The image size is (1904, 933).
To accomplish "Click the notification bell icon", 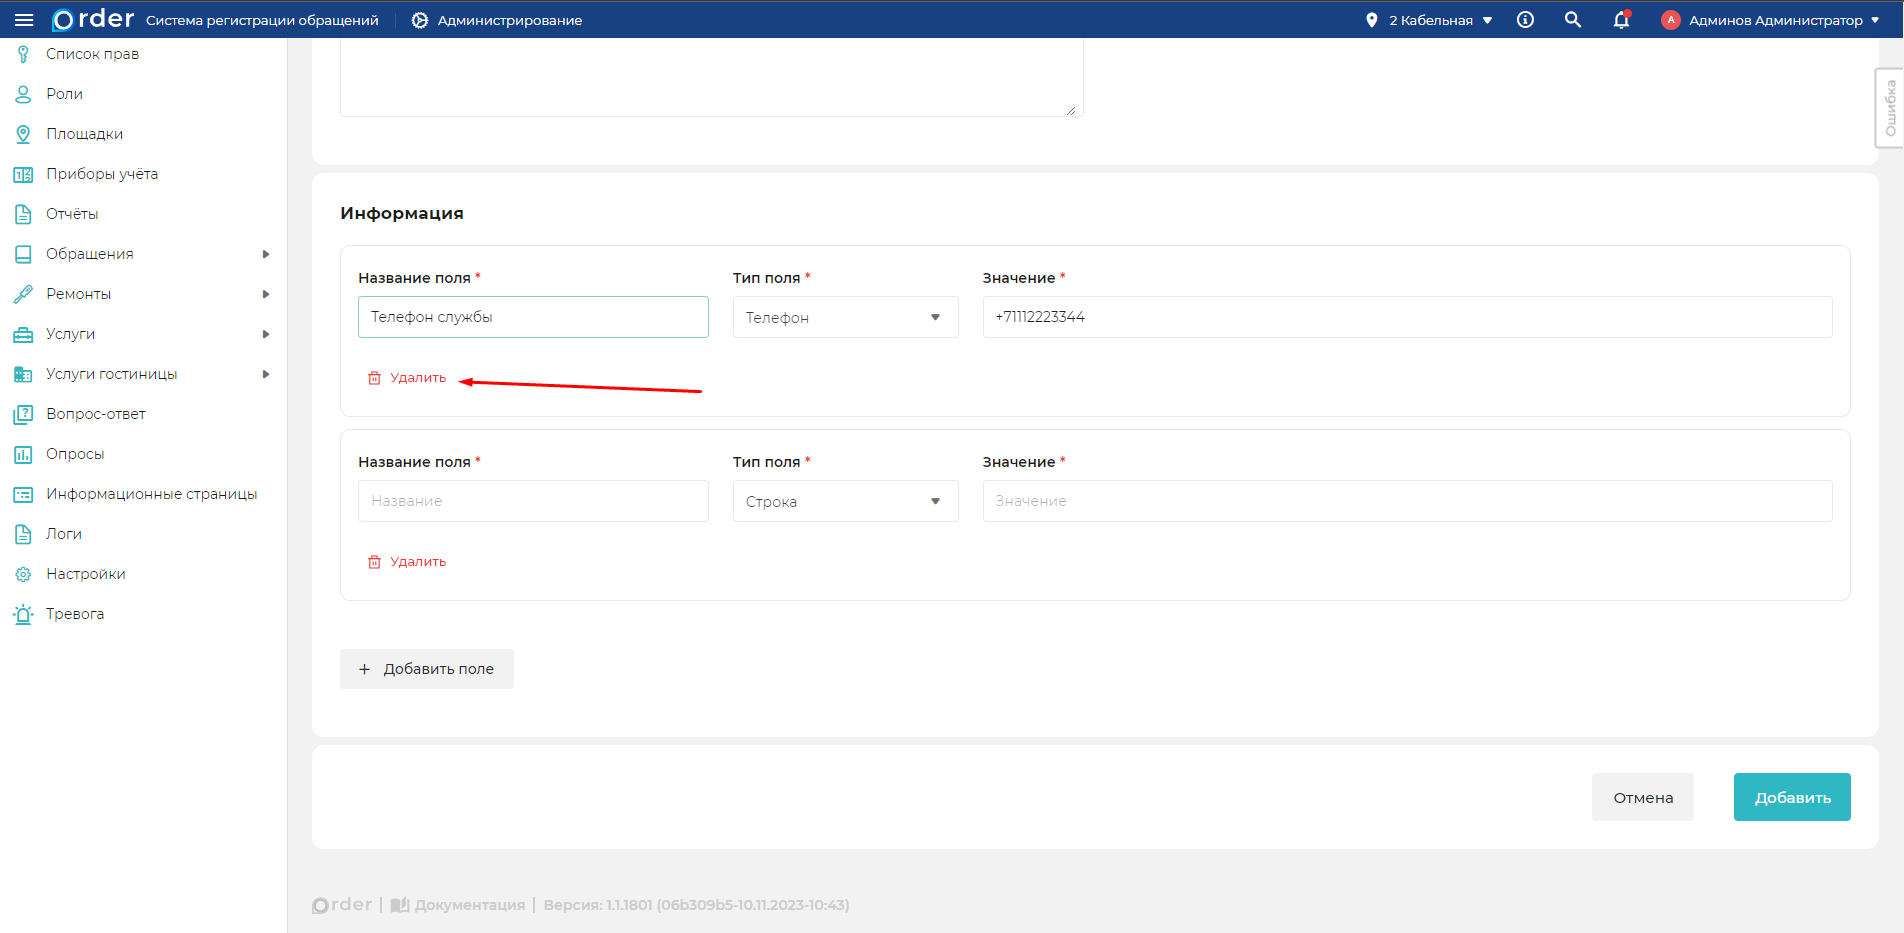I will point(1621,20).
